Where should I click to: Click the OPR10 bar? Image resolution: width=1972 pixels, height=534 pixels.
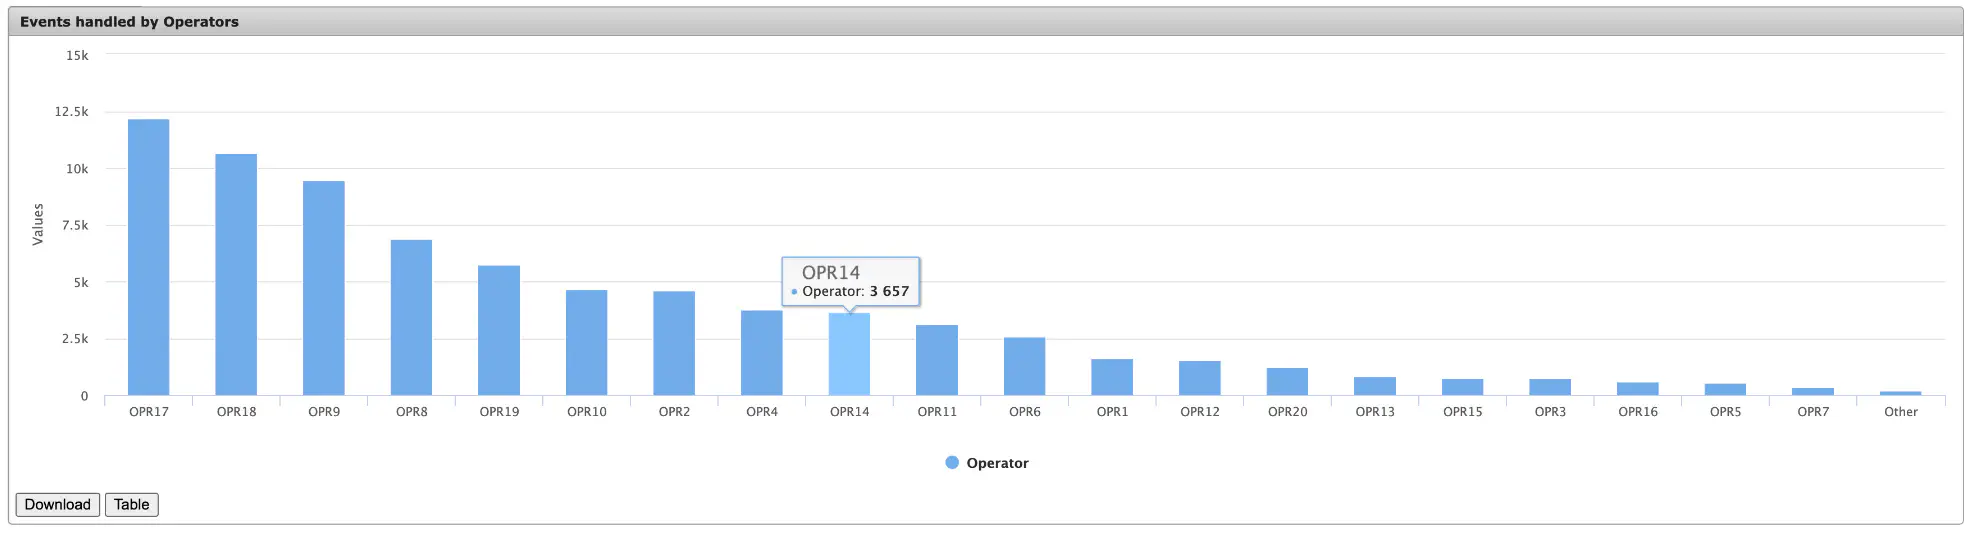(587, 343)
